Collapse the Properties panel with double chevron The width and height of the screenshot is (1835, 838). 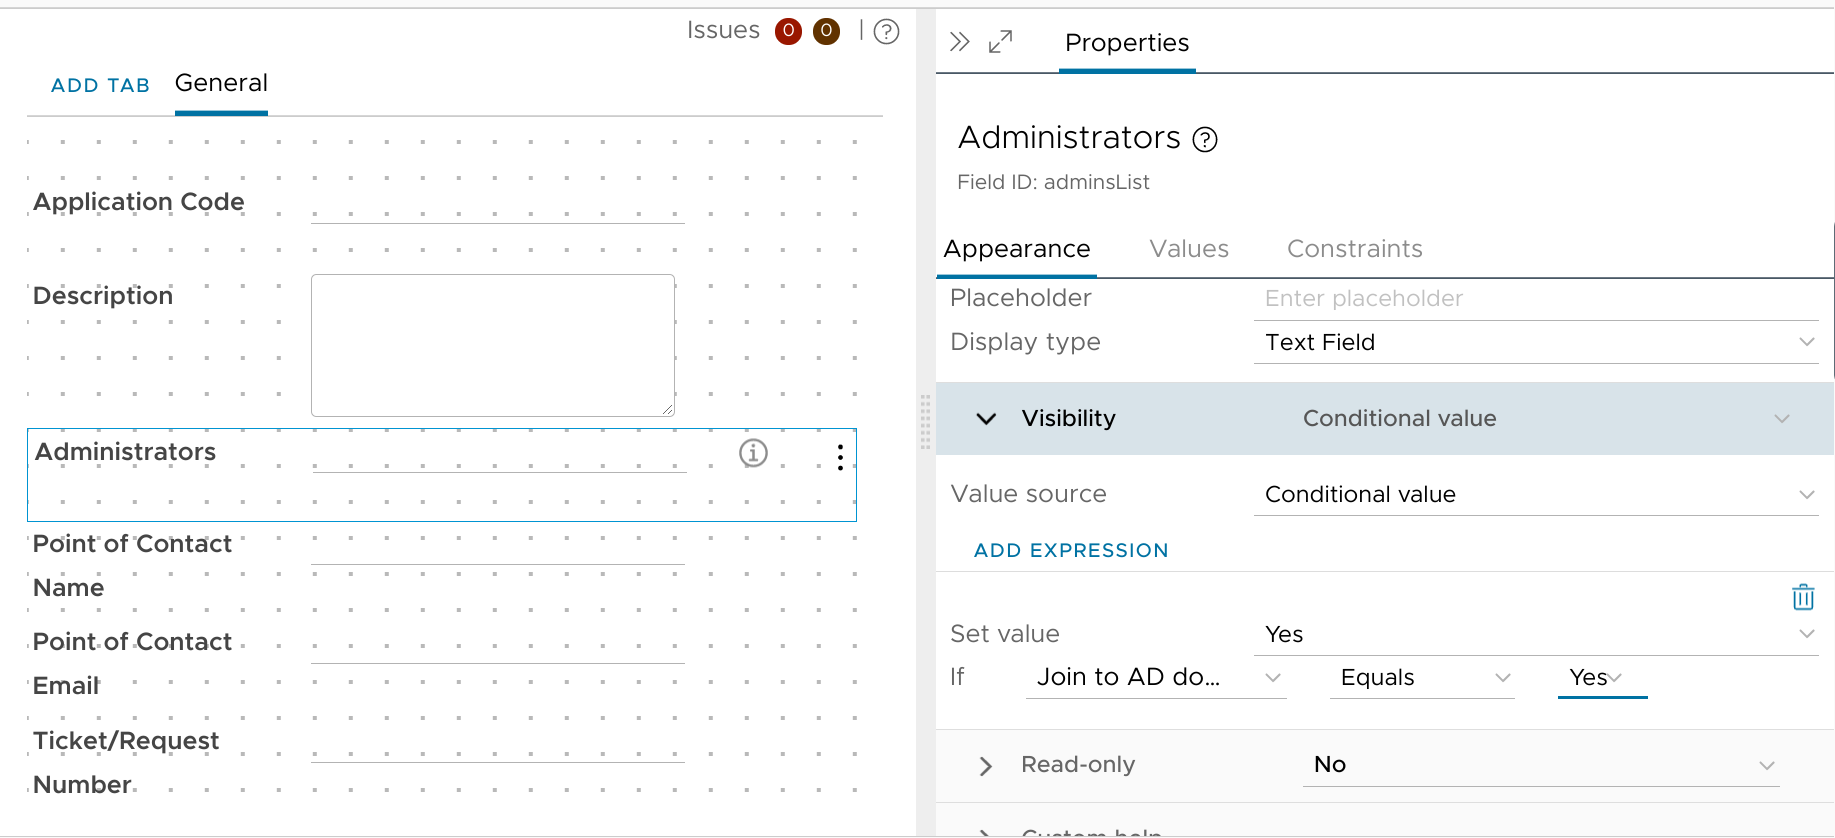(959, 41)
